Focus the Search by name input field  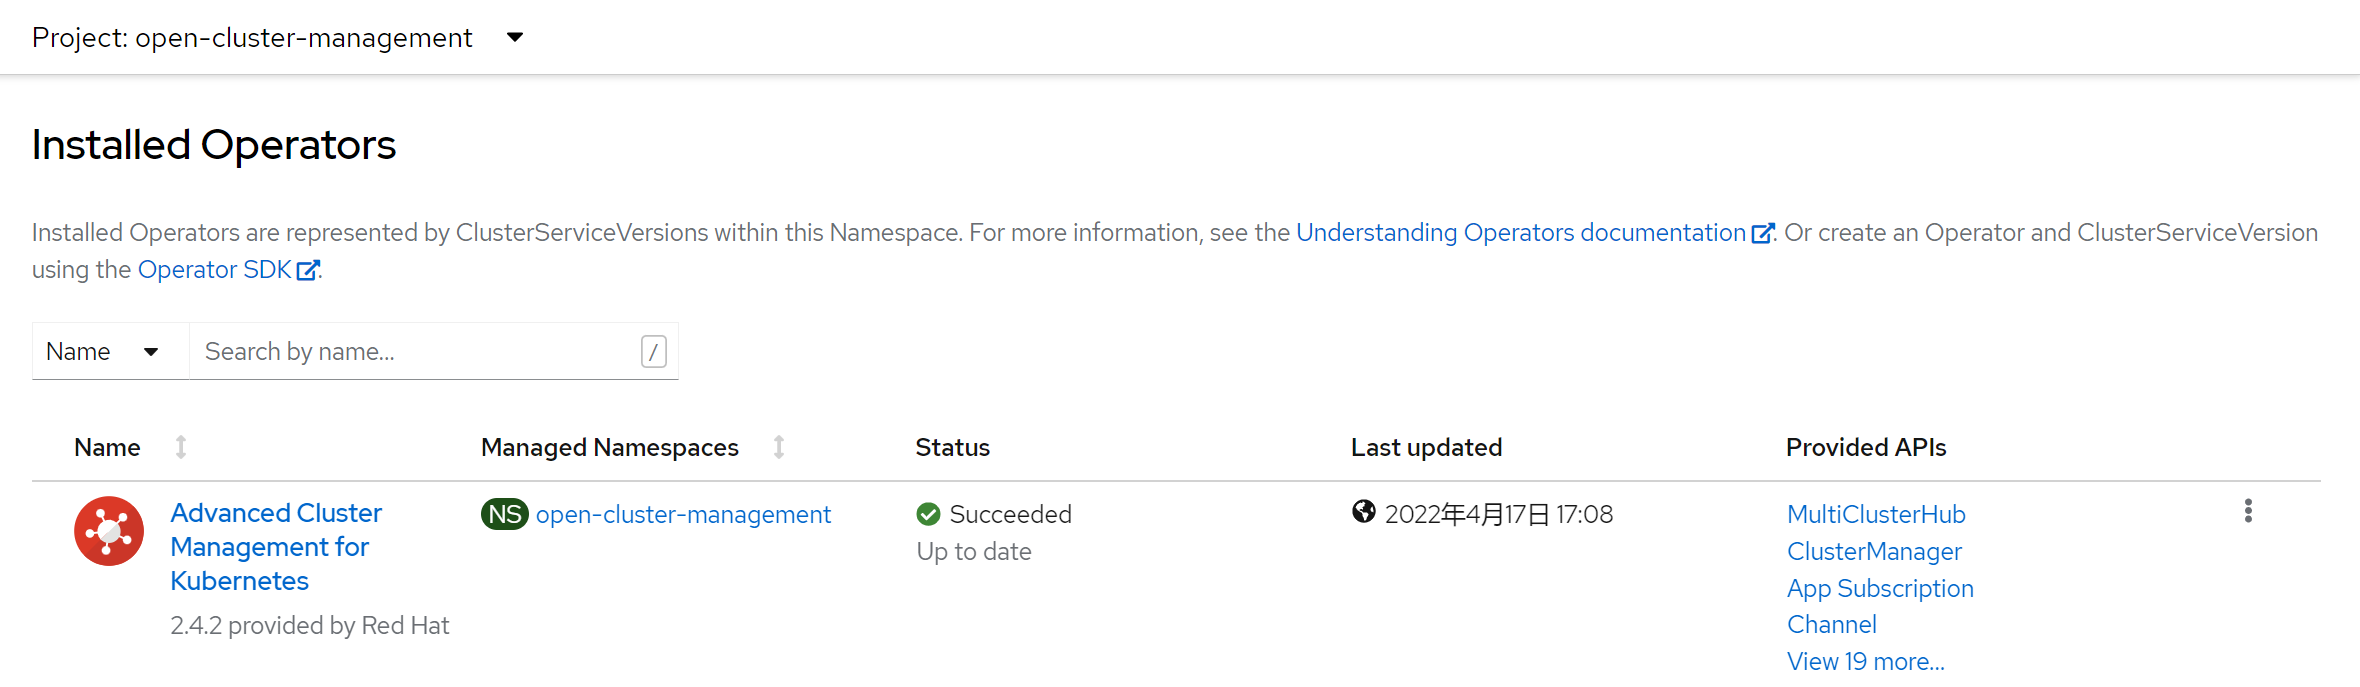click(x=434, y=351)
